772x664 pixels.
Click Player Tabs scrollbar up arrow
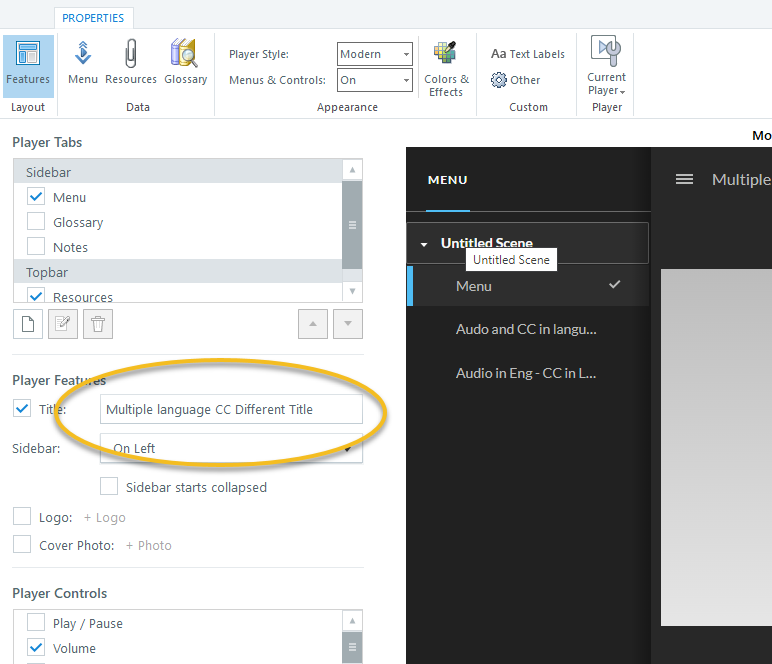pos(353,170)
